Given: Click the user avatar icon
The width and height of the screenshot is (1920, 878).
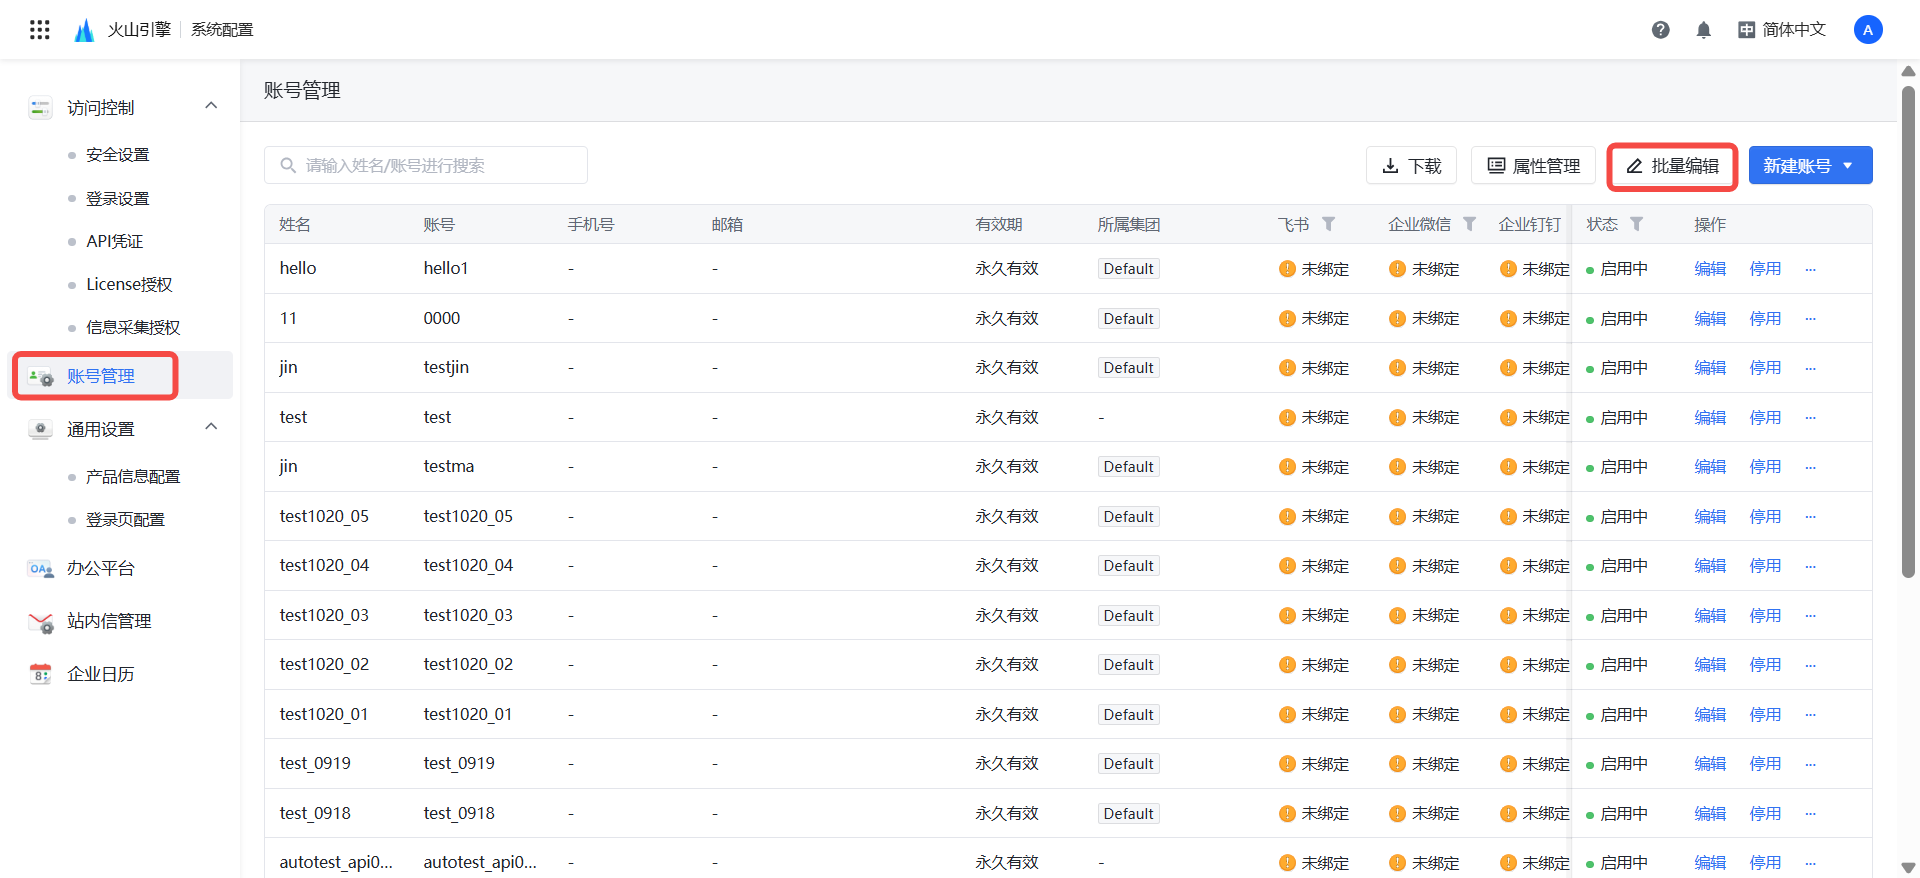Looking at the screenshot, I should pos(1867,30).
